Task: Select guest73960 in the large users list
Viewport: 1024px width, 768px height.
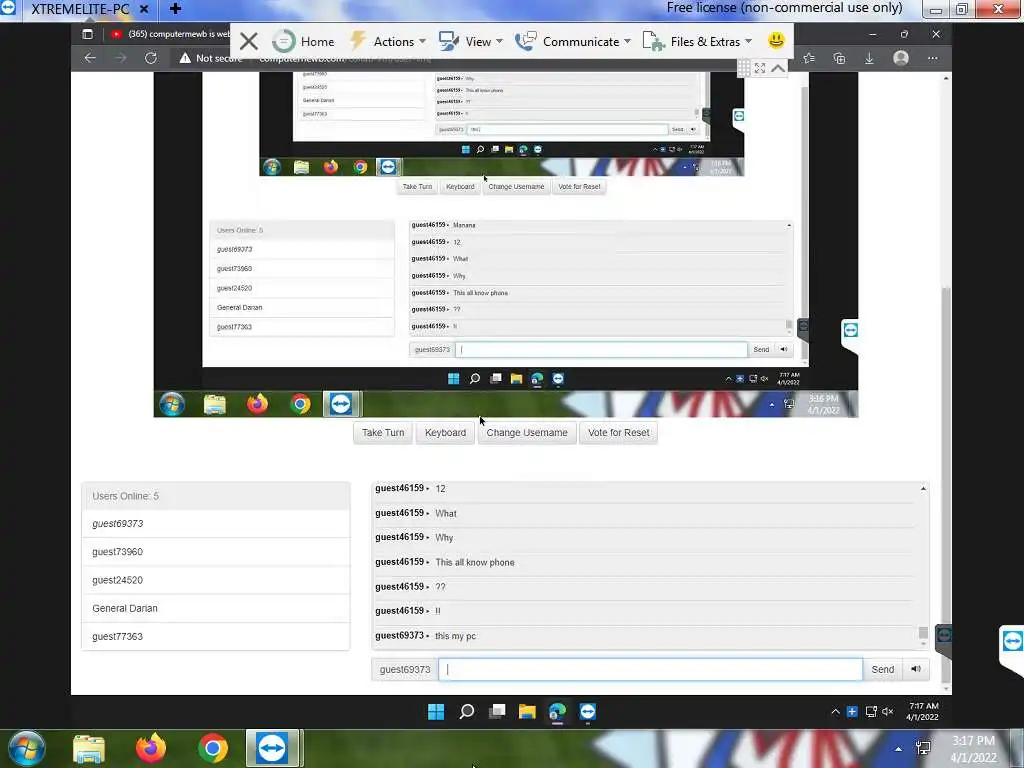Action: pos(216,552)
